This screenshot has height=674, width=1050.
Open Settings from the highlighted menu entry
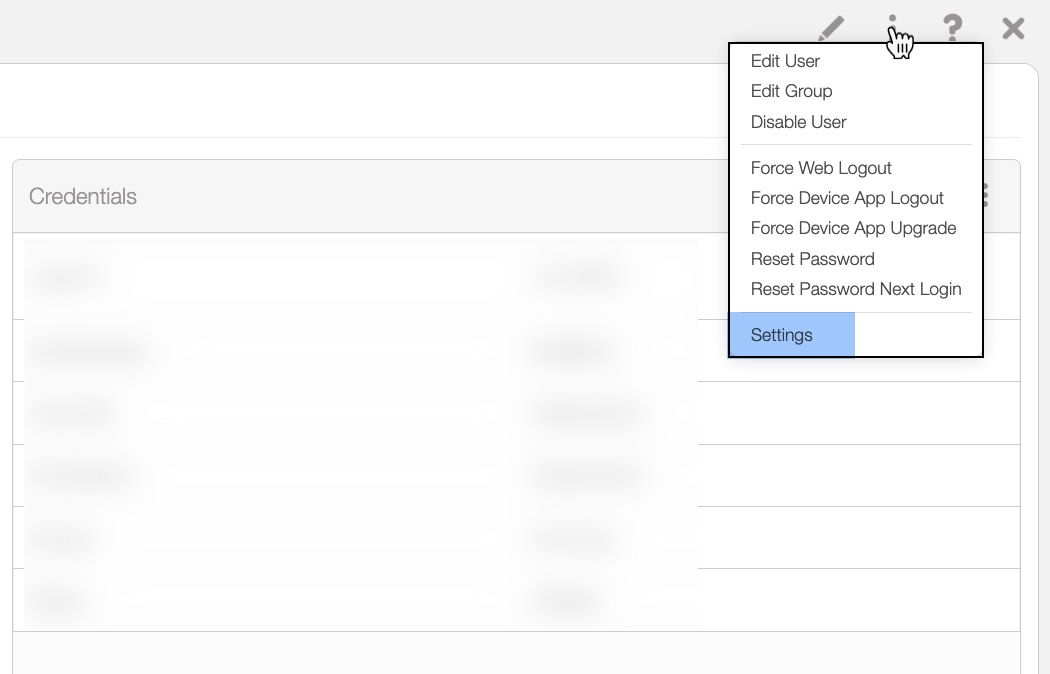pos(782,335)
